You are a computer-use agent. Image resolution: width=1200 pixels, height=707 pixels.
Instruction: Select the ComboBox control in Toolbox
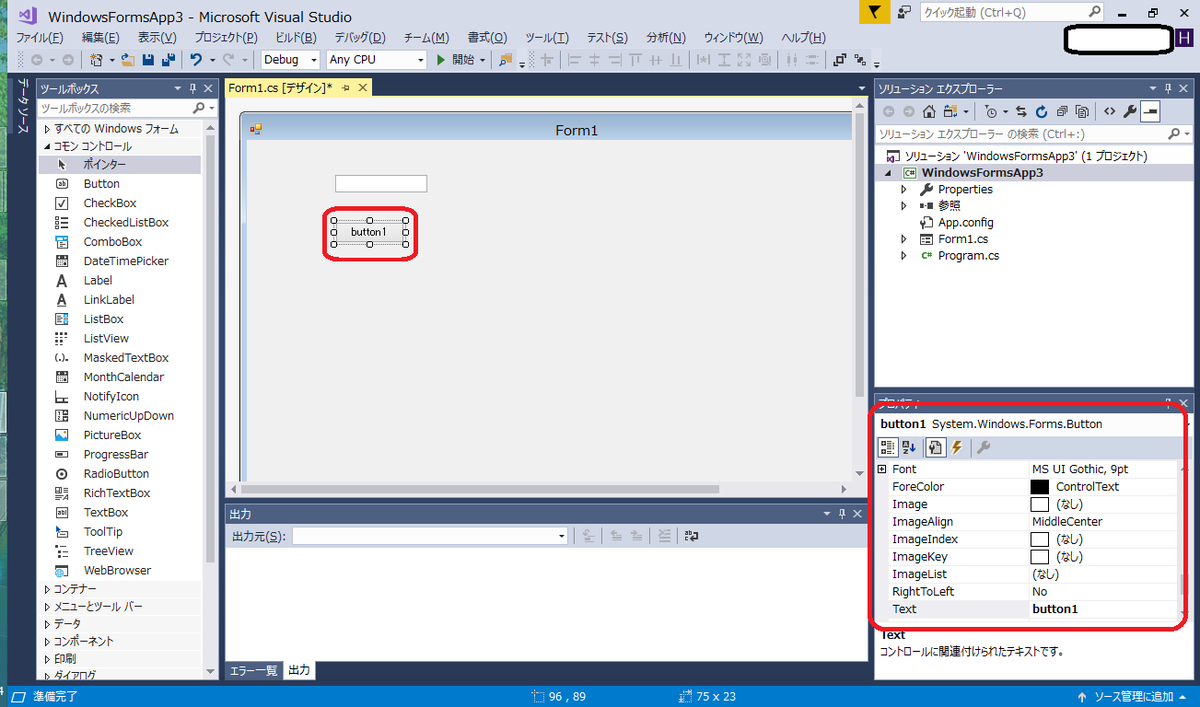(x=120, y=242)
